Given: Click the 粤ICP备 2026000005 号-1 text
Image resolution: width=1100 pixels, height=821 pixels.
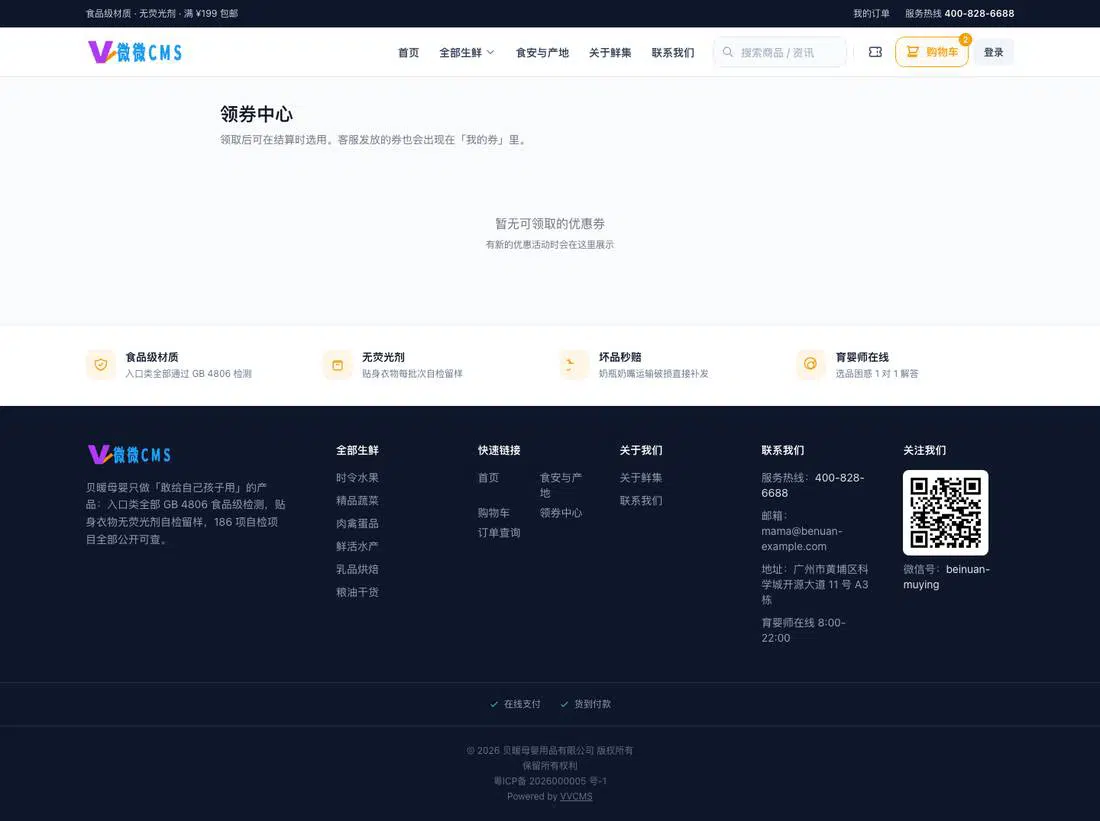Looking at the screenshot, I should tap(550, 781).
